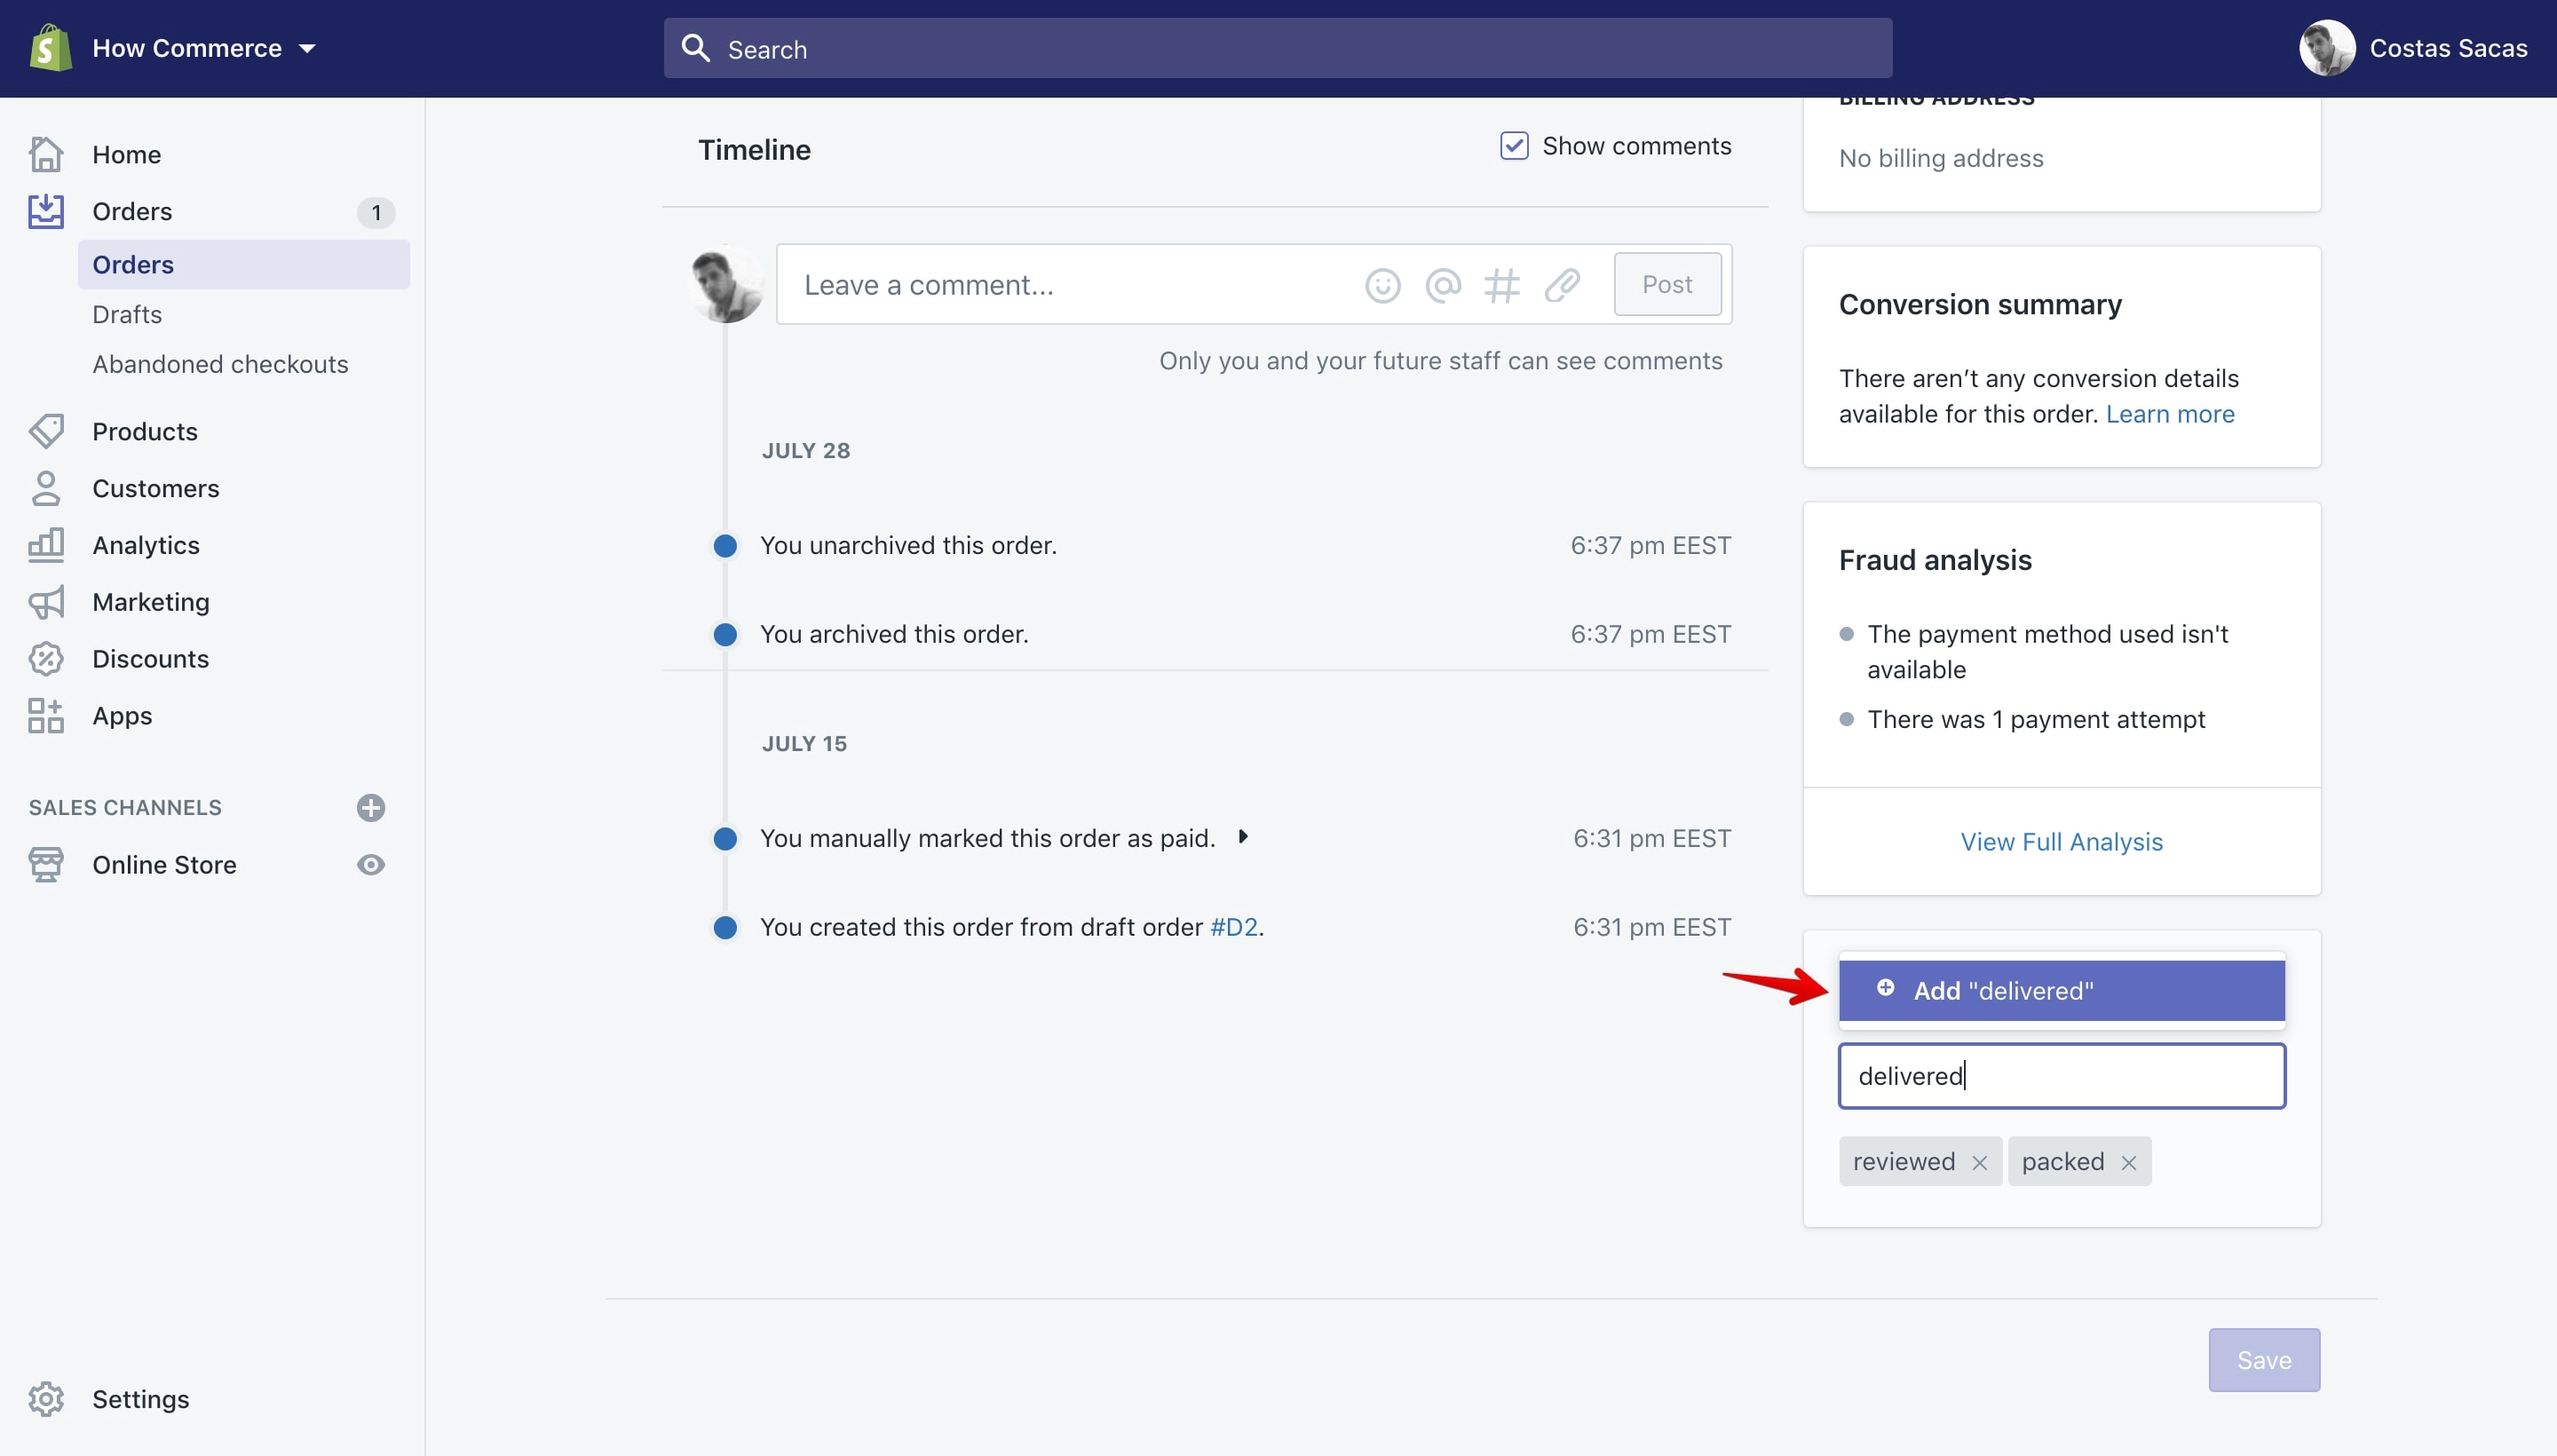Screen dimensions: 2557x1456
Task: Open Online Store channel
Action: click(x=164, y=866)
